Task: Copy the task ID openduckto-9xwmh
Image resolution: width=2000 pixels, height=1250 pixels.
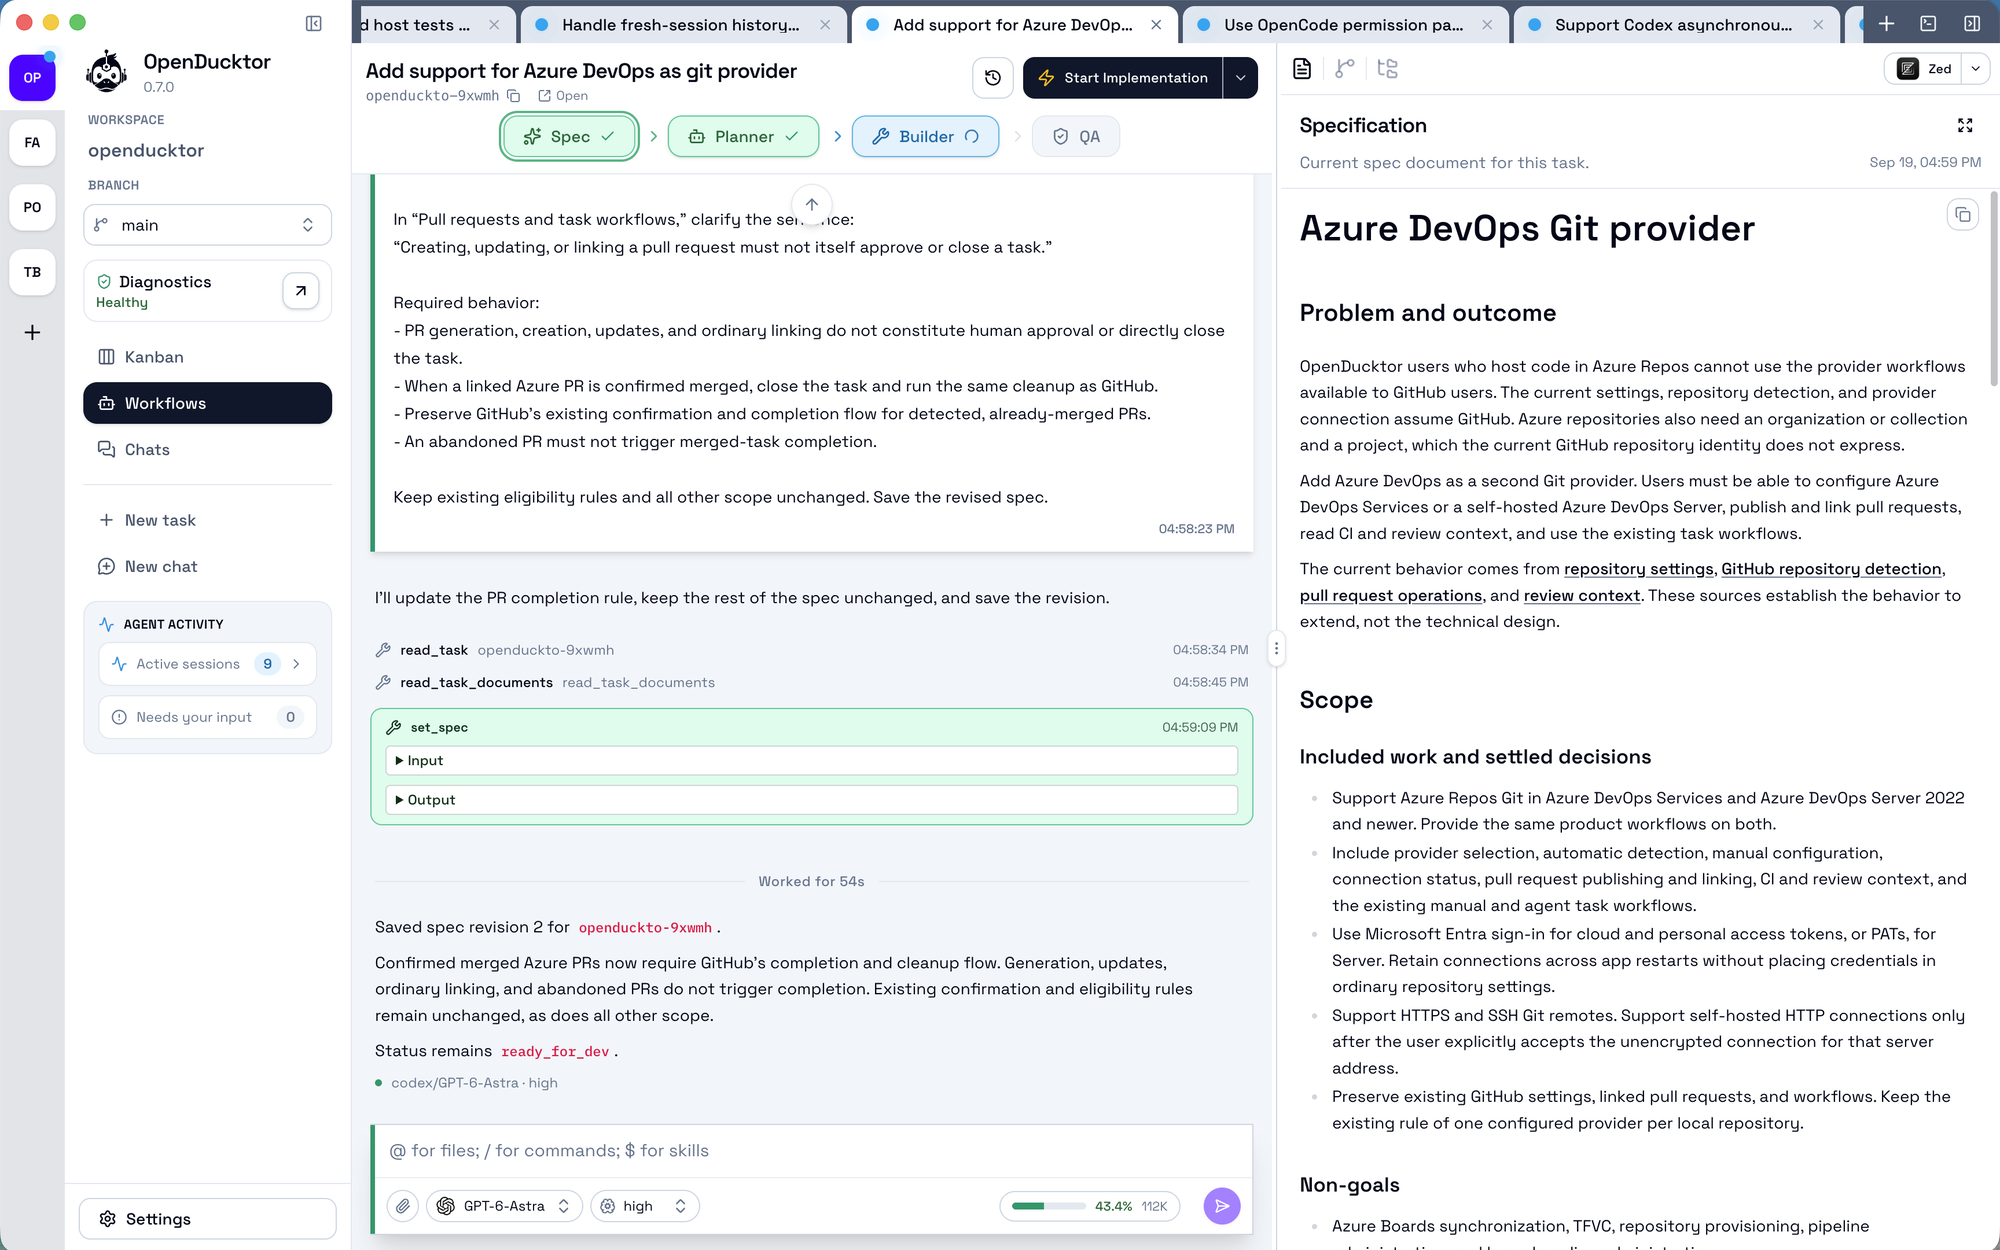Action: pos(513,96)
